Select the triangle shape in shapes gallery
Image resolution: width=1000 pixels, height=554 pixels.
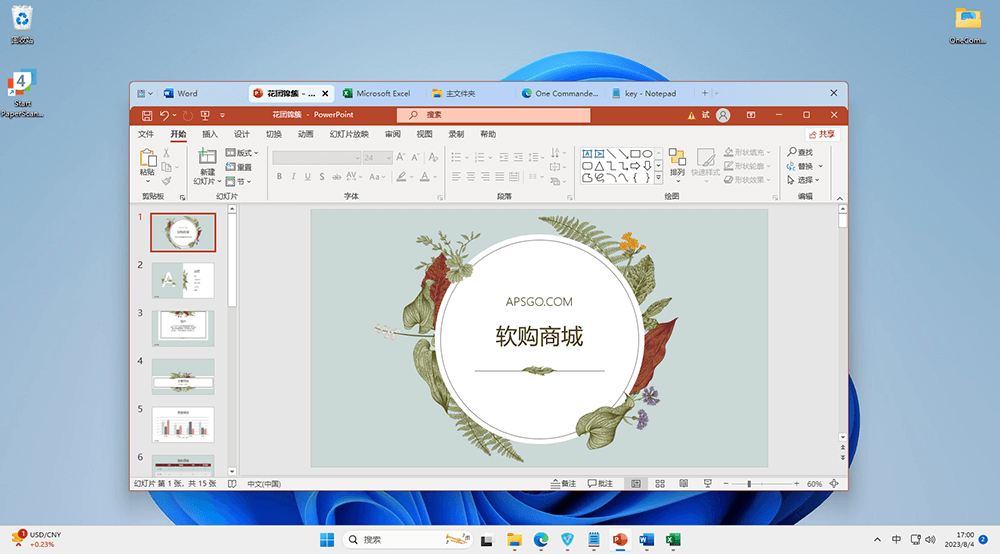coord(599,166)
